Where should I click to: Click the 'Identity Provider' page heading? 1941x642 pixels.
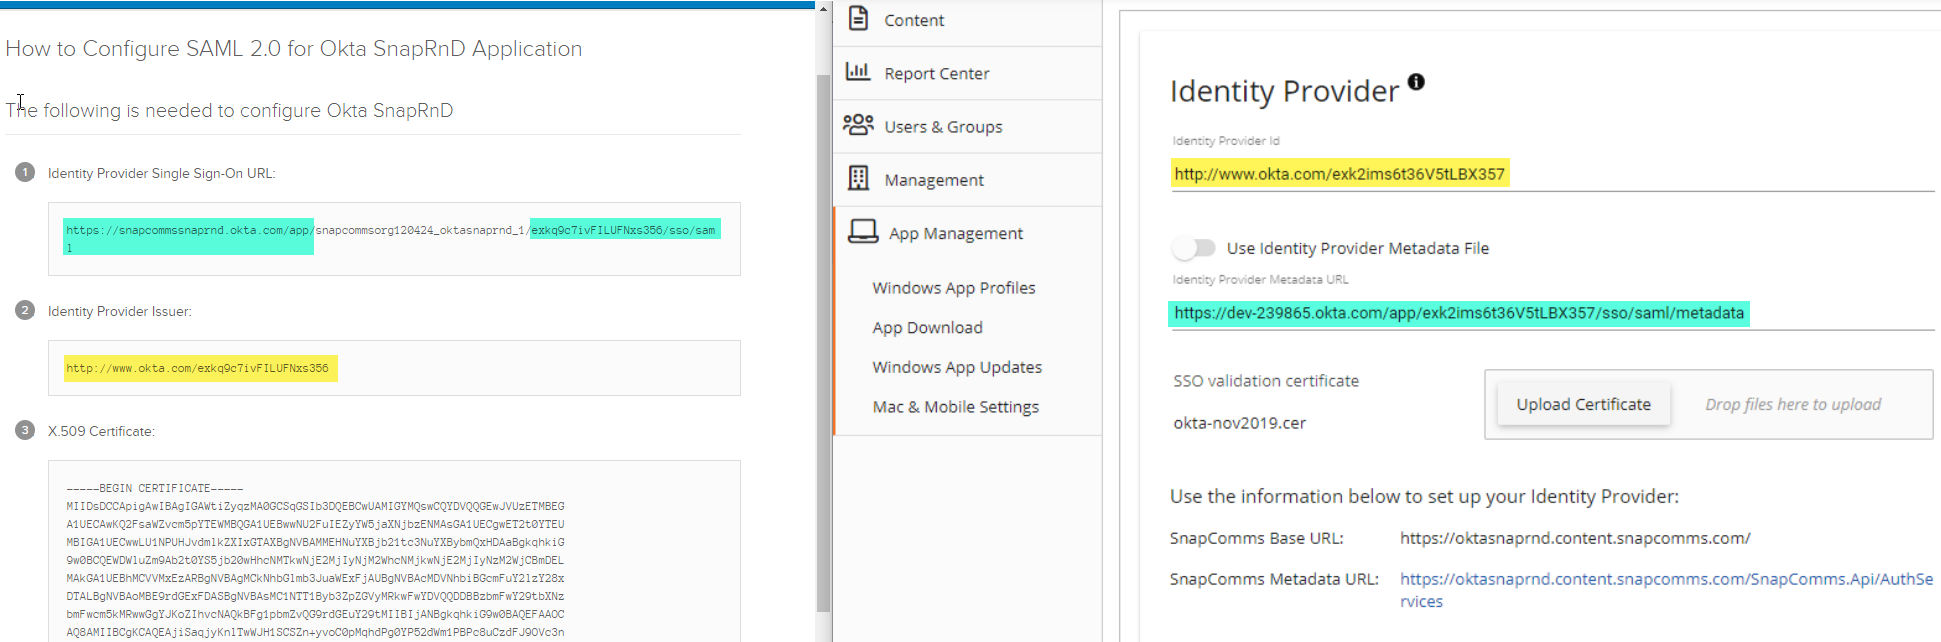coord(1284,91)
